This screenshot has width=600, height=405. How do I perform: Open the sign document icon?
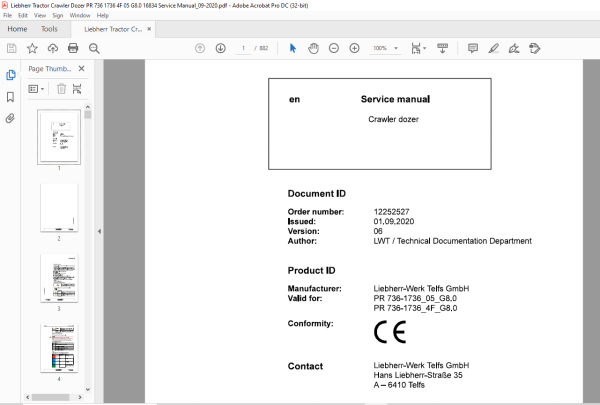pyautogui.click(x=514, y=48)
